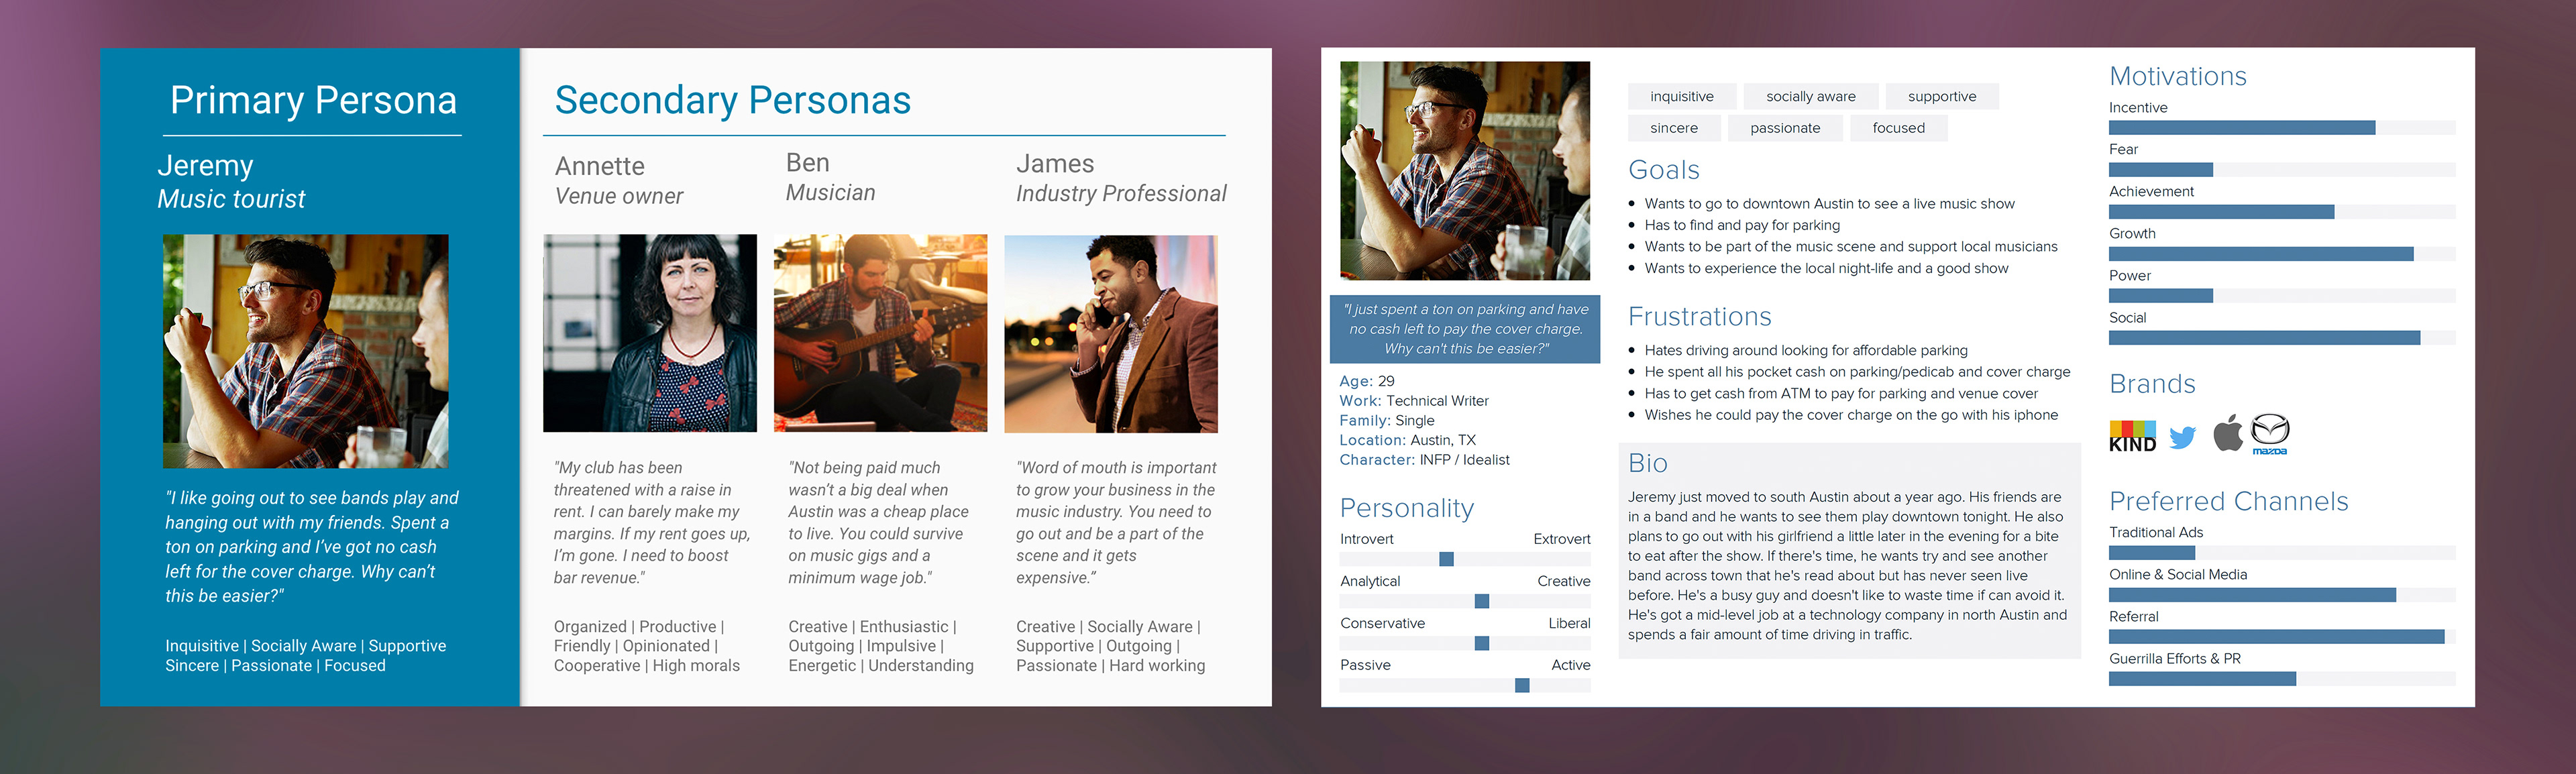The width and height of the screenshot is (2576, 774).
Task: Click the Mazda logo icon
Action: (x=2270, y=432)
